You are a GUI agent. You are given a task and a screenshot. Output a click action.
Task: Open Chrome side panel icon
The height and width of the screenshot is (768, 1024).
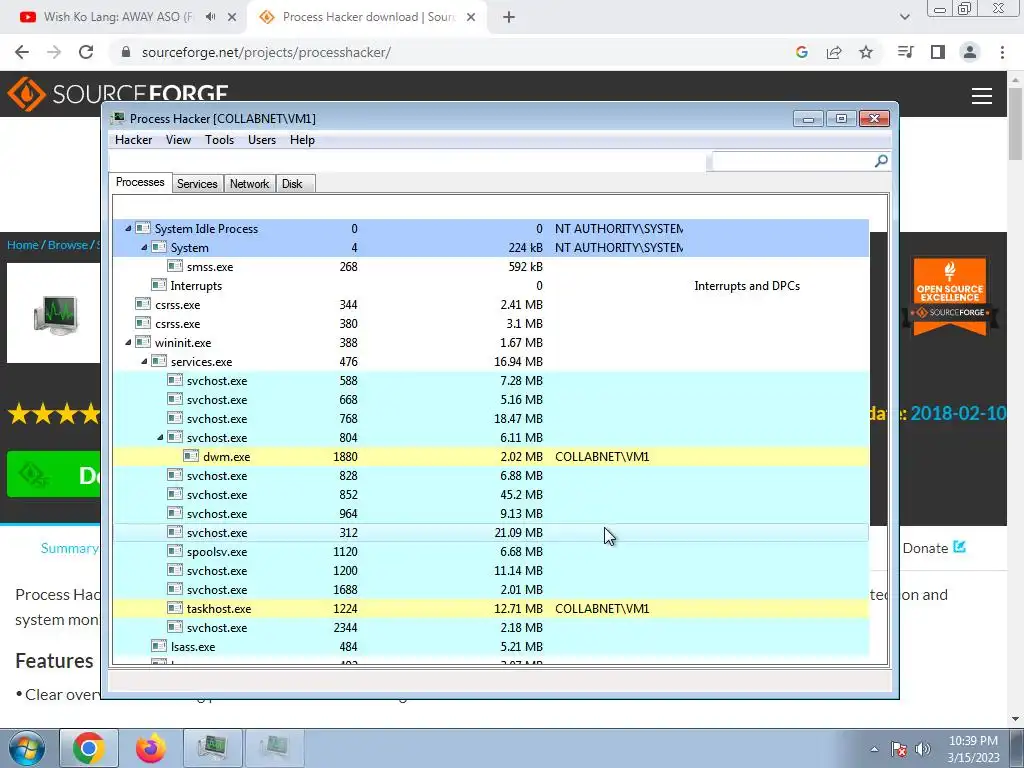pos(938,52)
